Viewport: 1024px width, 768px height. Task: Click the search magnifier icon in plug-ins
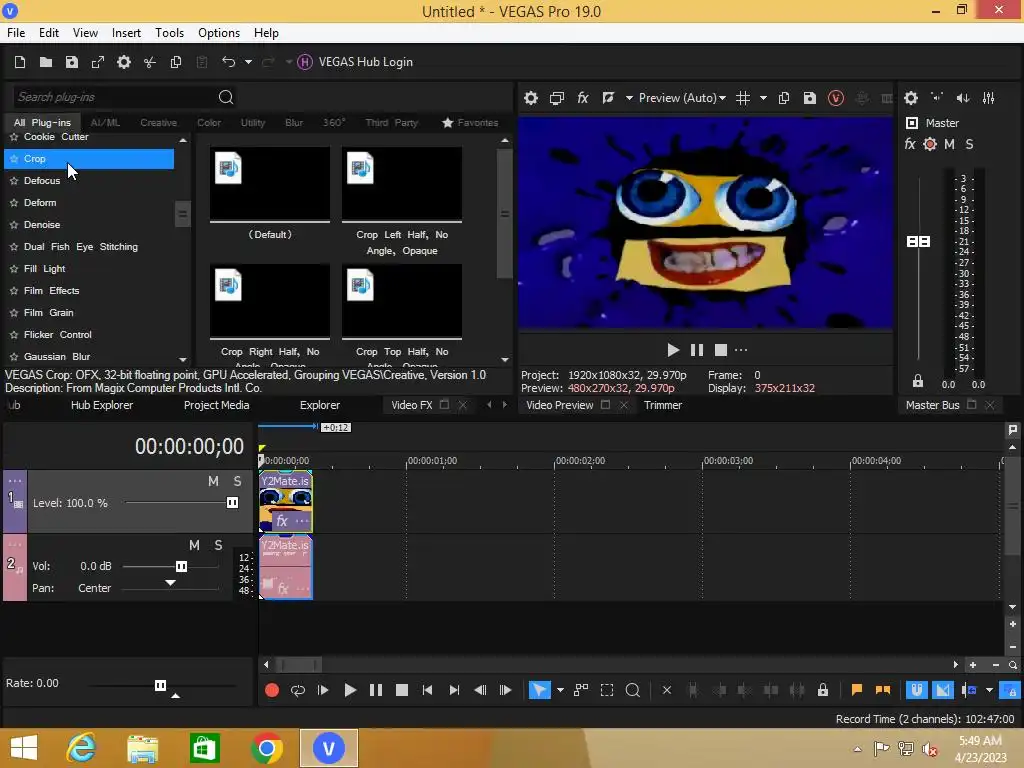[x=226, y=97]
